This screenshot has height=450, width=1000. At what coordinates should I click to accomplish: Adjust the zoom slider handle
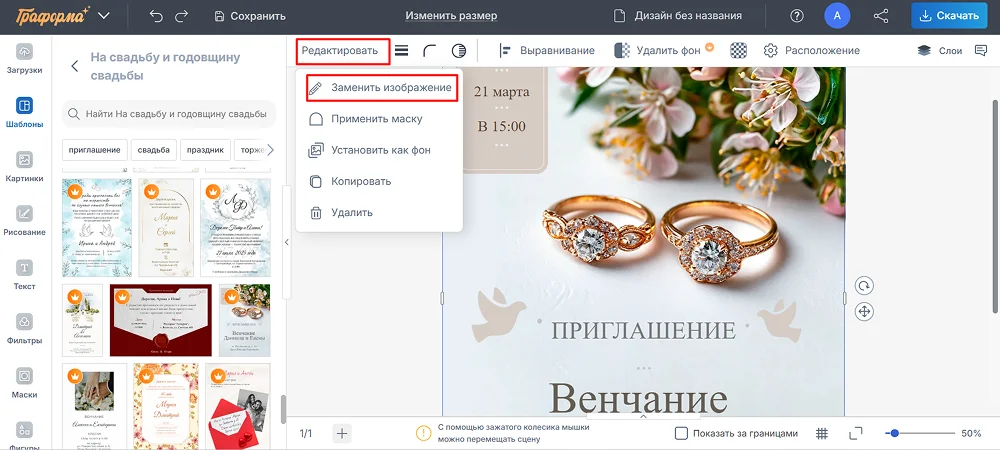click(894, 433)
